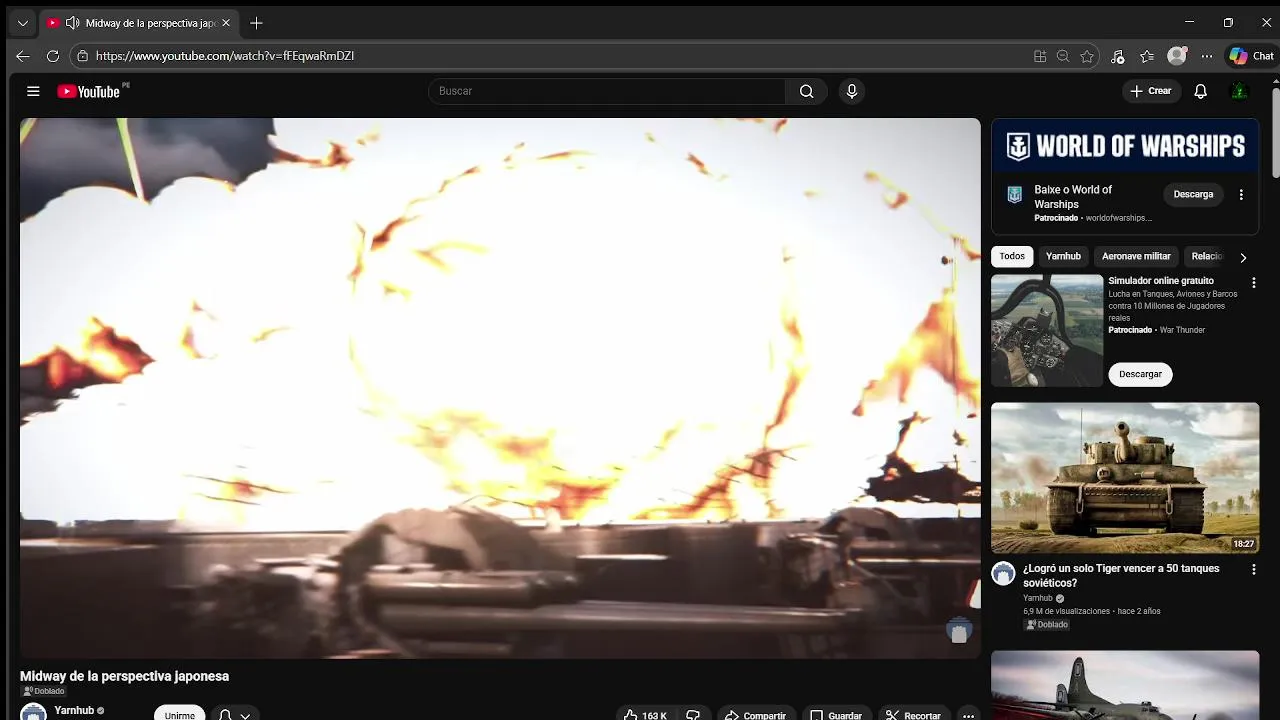Open the YouTube hamburger guide menu
Image resolution: width=1280 pixels, height=720 pixels.
click(33, 91)
